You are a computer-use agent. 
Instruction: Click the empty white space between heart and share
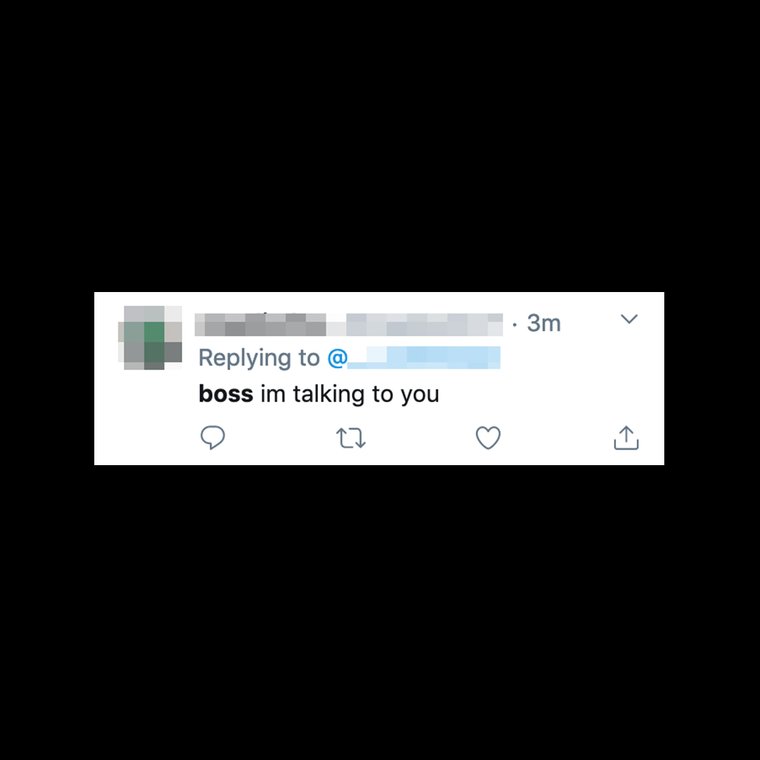[x=557, y=438]
